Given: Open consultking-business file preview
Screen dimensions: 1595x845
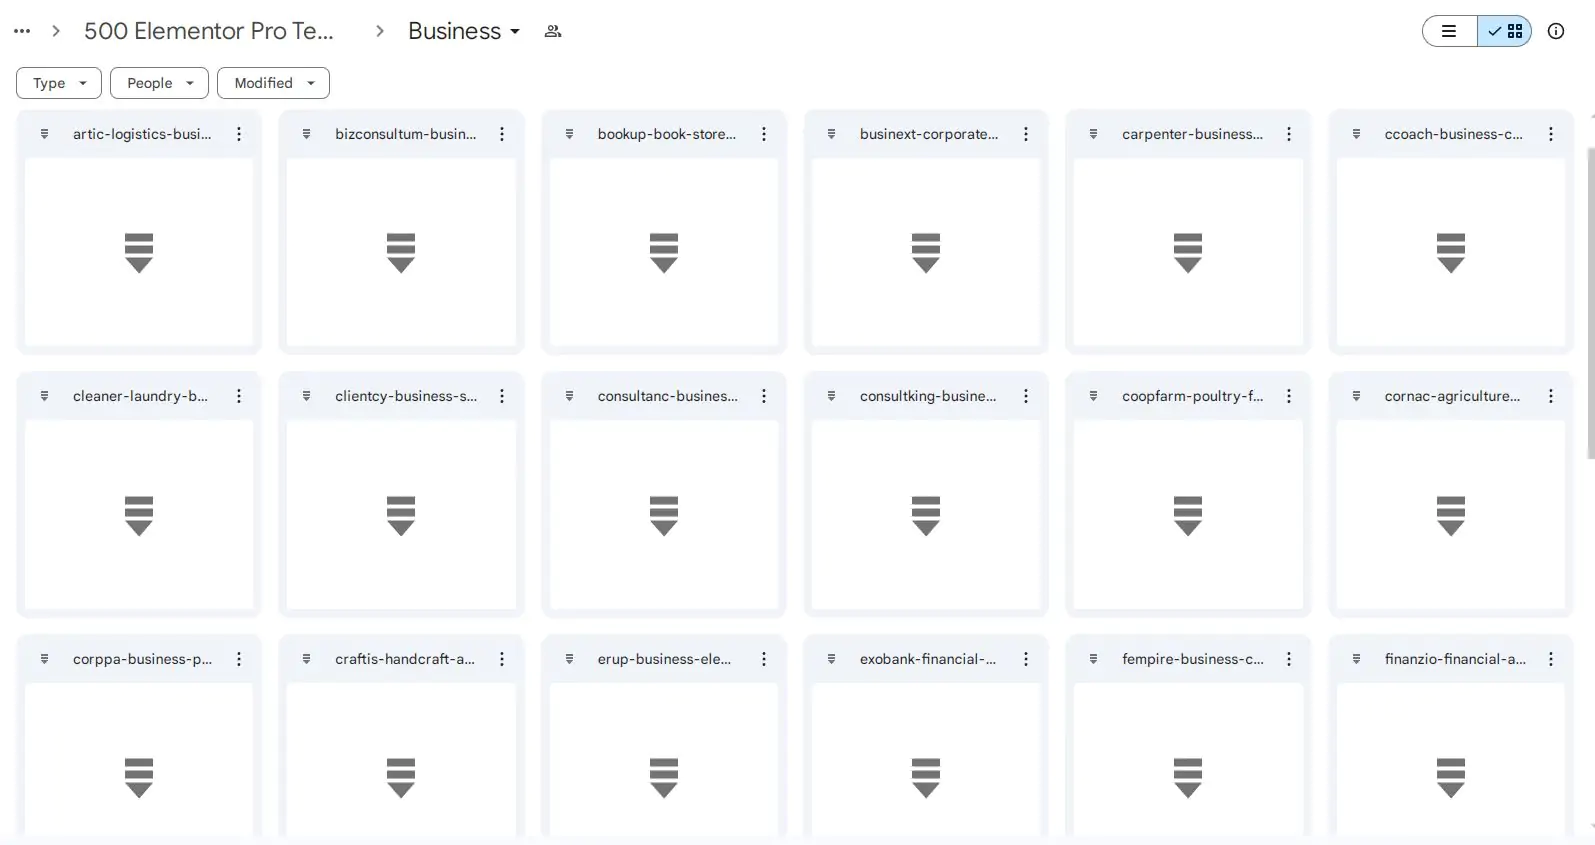Looking at the screenshot, I should 926,515.
